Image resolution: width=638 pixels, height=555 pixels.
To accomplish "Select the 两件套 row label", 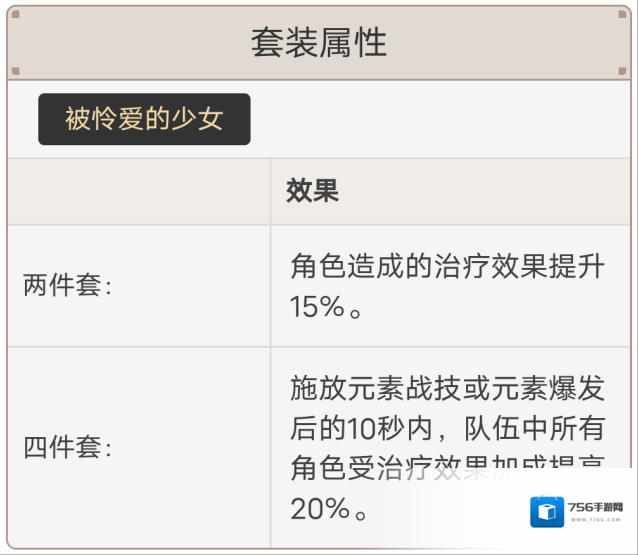I will coord(68,286).
